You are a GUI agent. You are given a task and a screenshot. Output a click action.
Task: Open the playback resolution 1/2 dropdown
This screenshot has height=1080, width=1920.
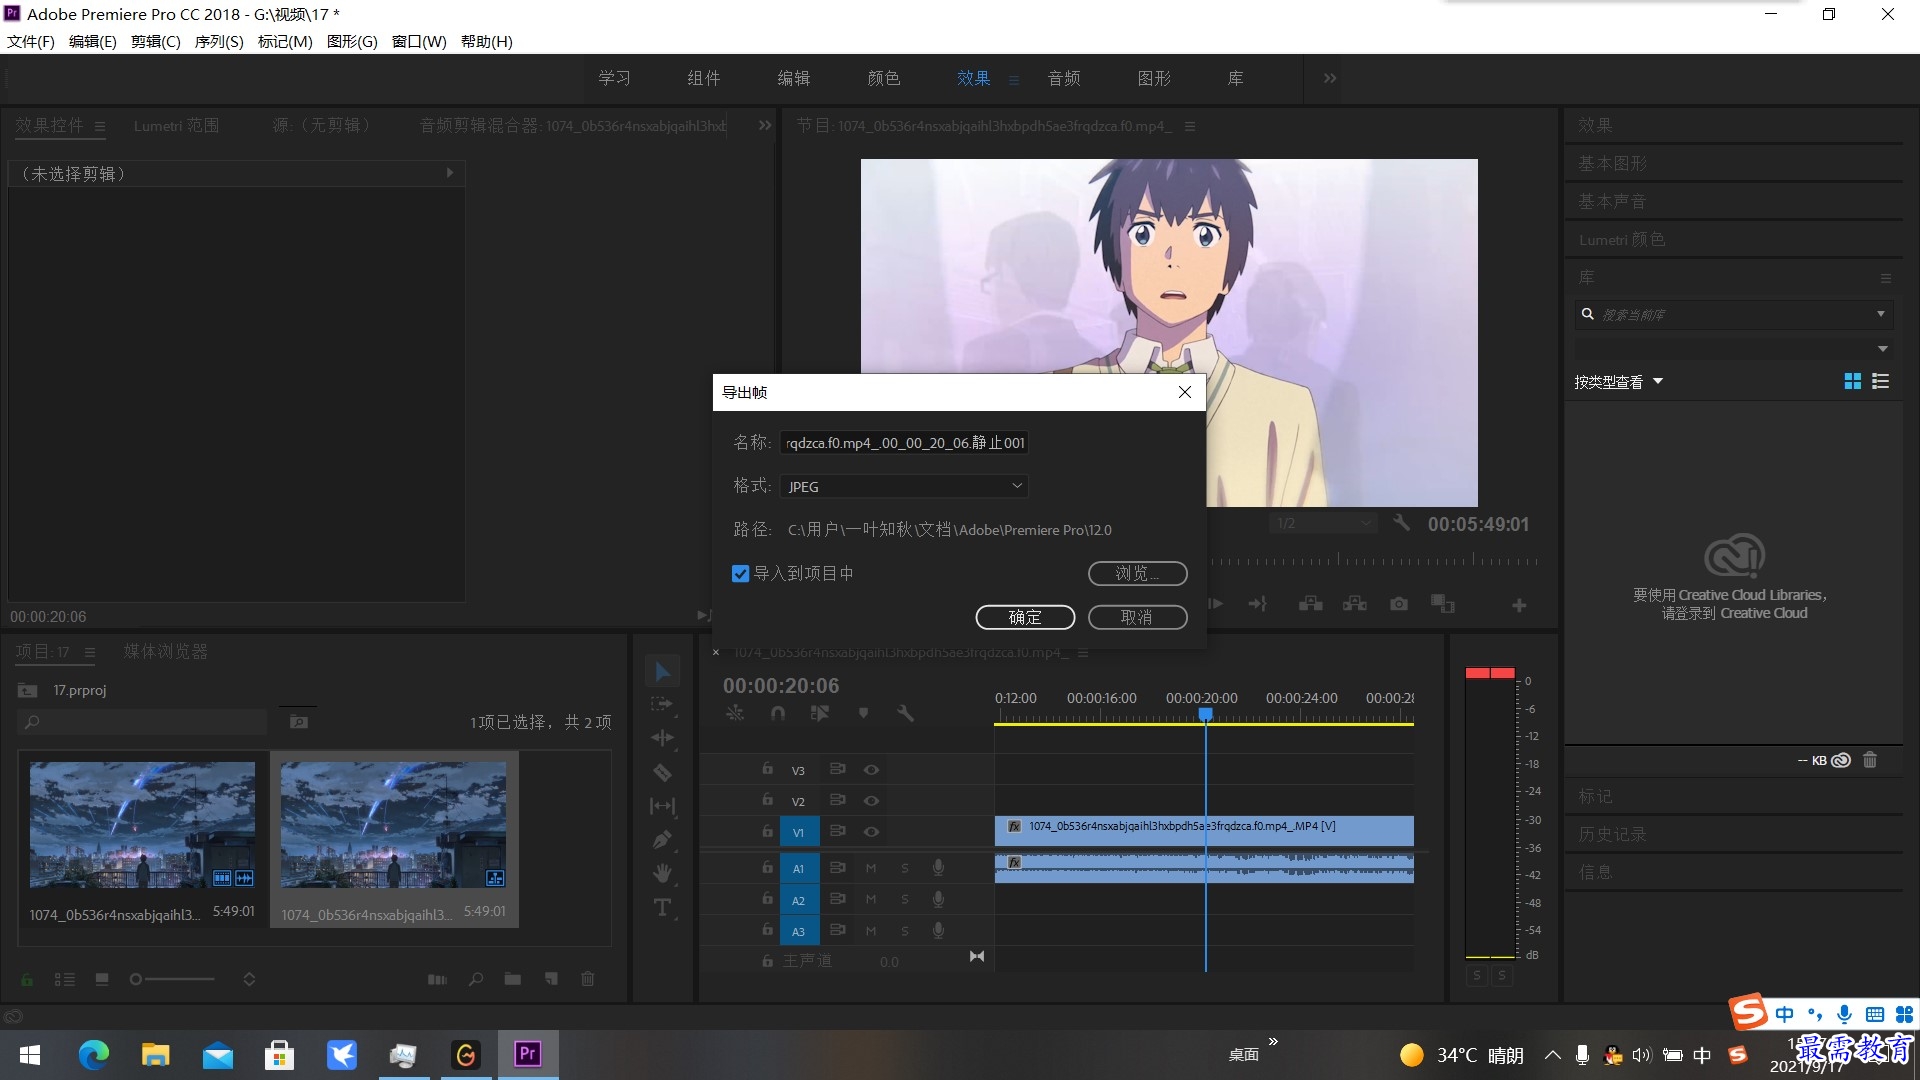[x=1324, y=523]
